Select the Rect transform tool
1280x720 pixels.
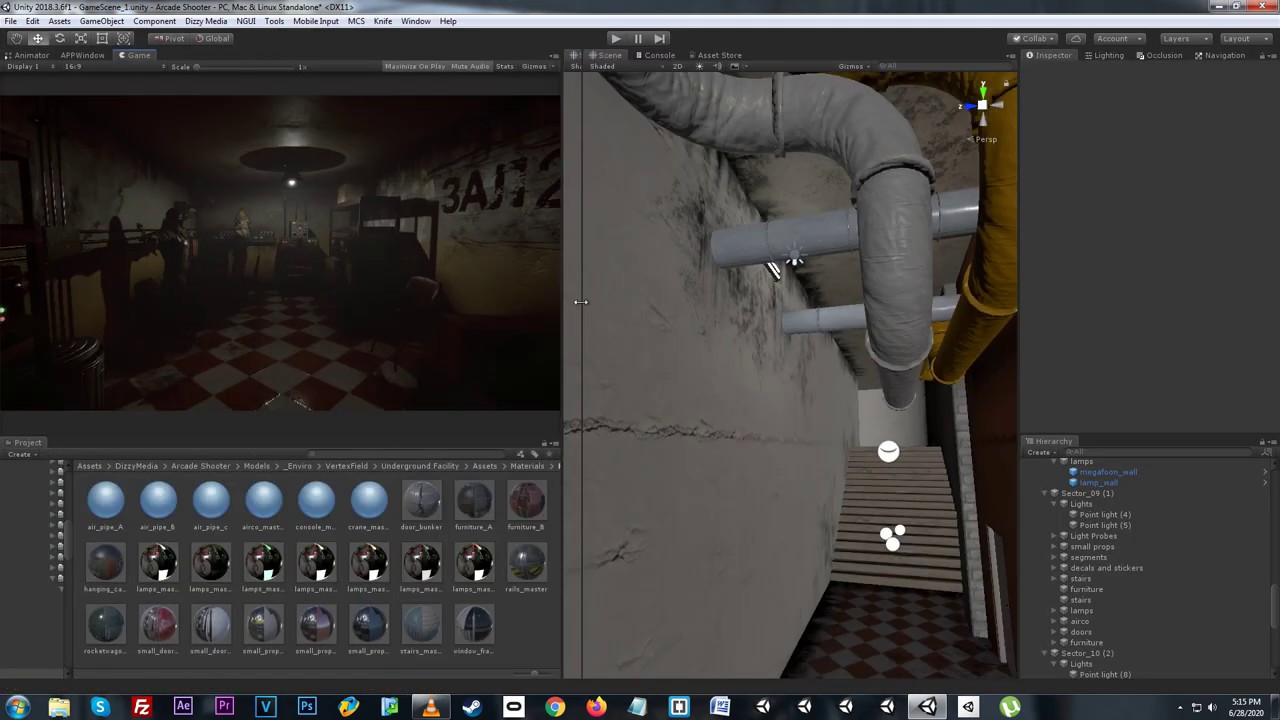click(101, 38)
